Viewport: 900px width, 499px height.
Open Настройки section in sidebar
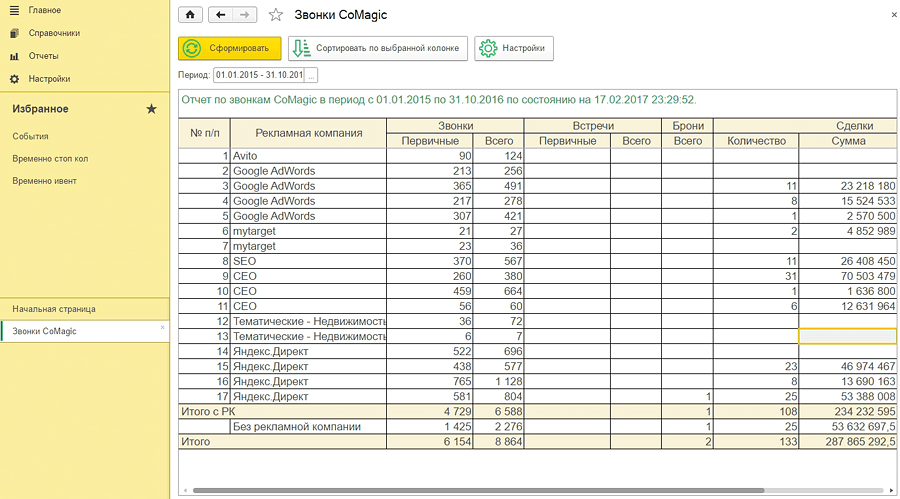(48, 79)
